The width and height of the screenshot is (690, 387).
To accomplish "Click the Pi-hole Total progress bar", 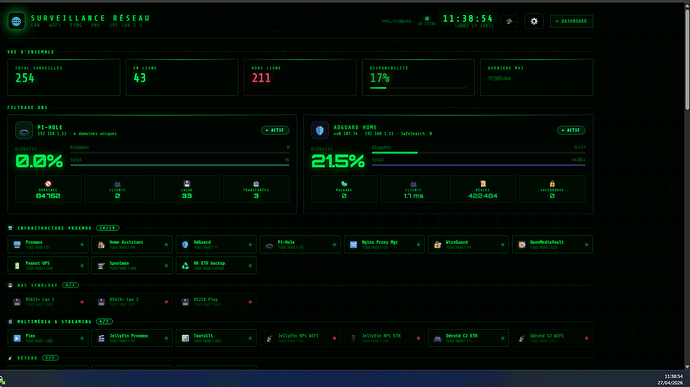I will coord(180,165).
